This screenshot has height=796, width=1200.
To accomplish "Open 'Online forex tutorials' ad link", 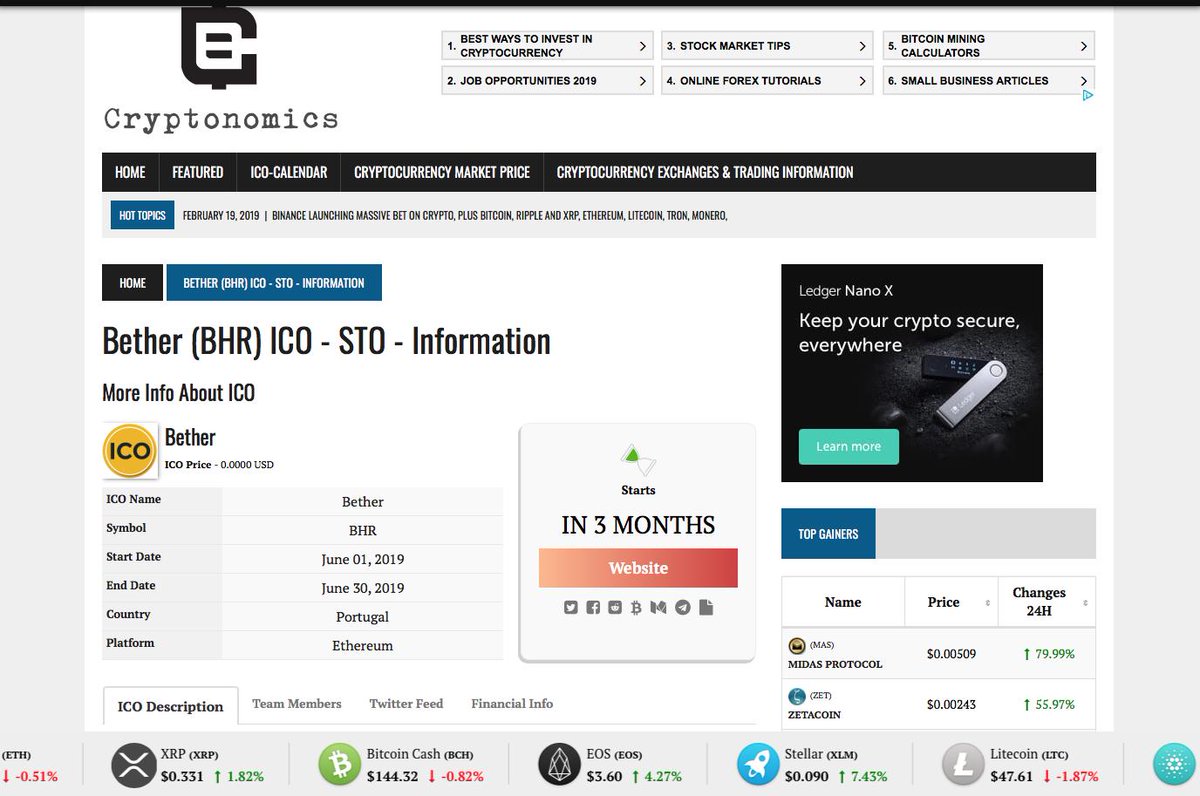I will click(x=767, y=81).
